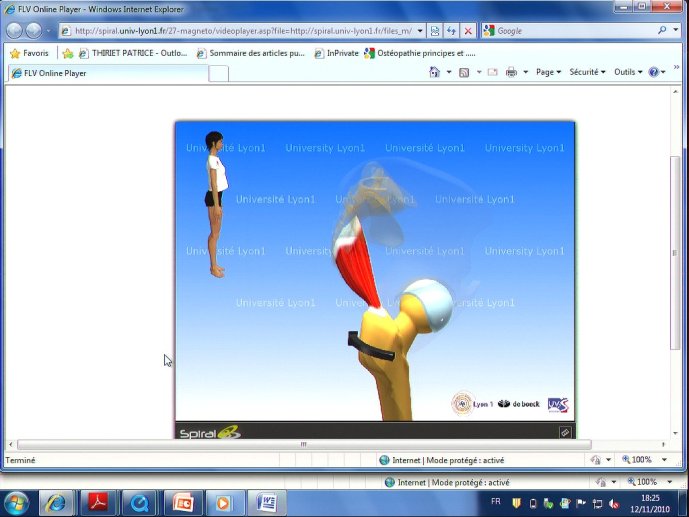Click the Action Center flag tray icon

click(x=581, y=503)
